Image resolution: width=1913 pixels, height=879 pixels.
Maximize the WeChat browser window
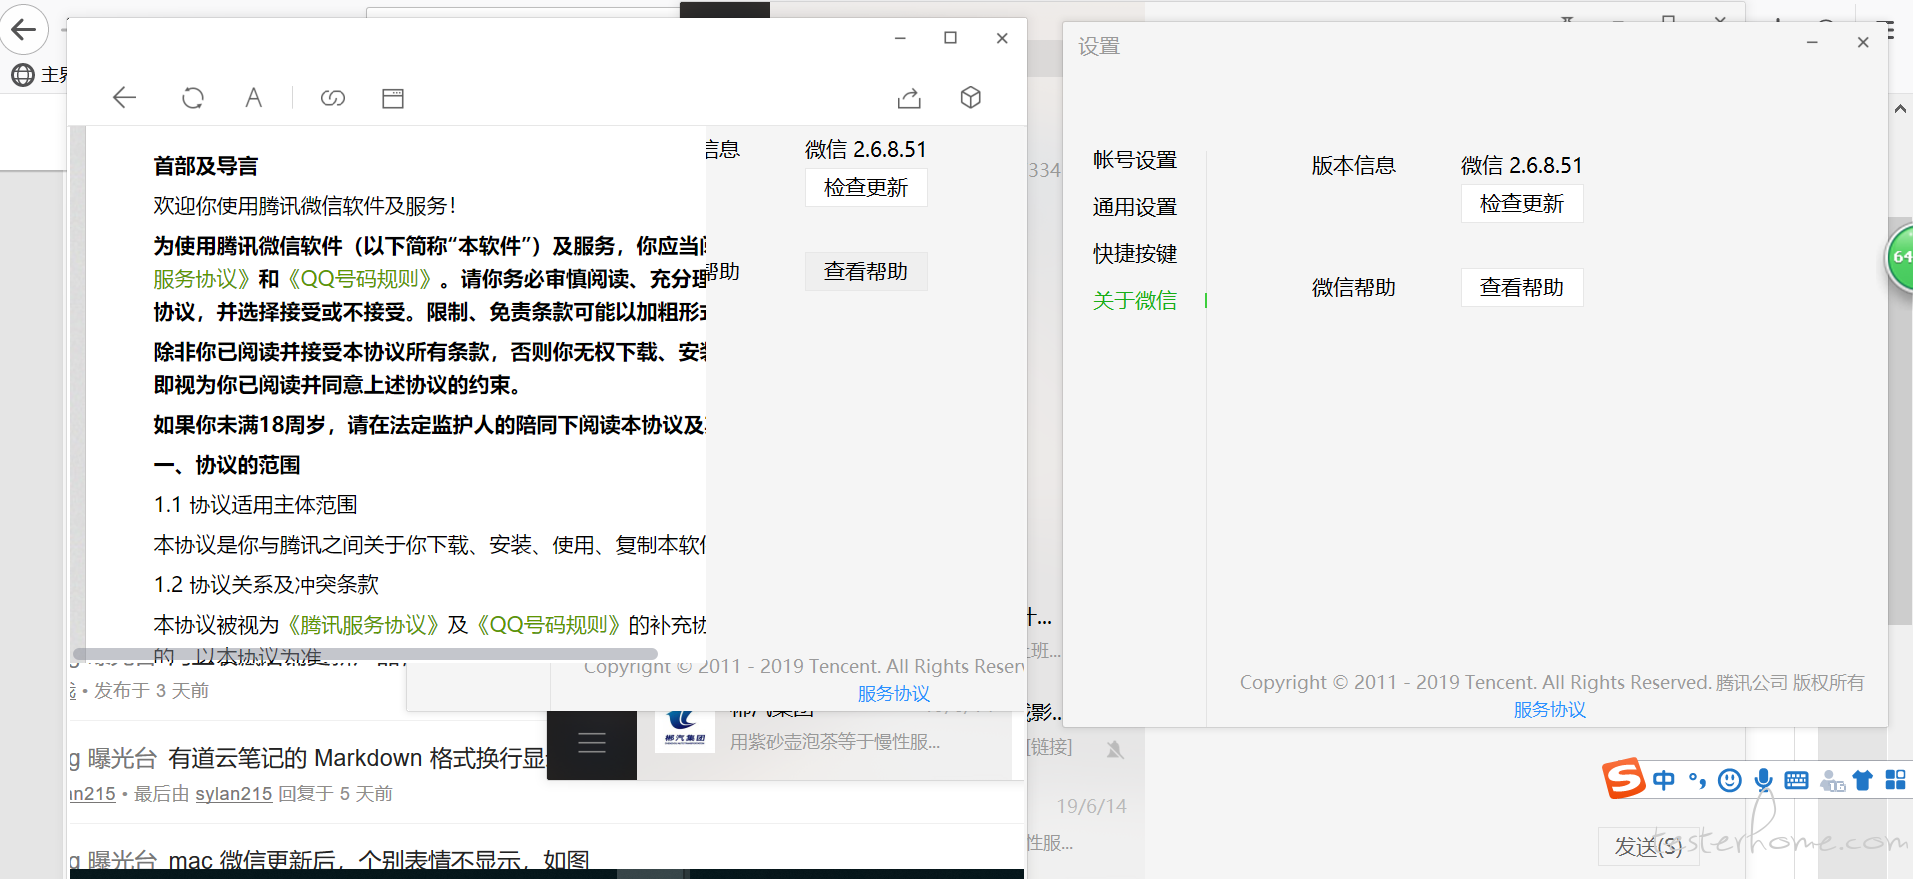click(950, 38)
